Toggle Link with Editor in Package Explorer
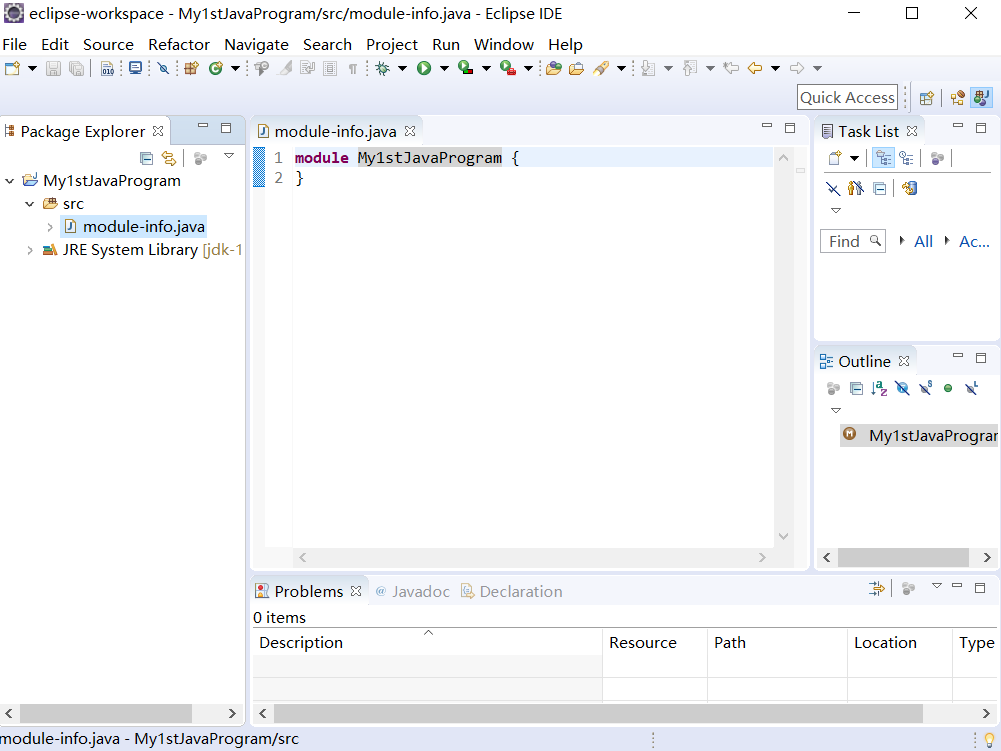Image resolution: width=1001 pixels, height=751 pixels. coord(169,158)
